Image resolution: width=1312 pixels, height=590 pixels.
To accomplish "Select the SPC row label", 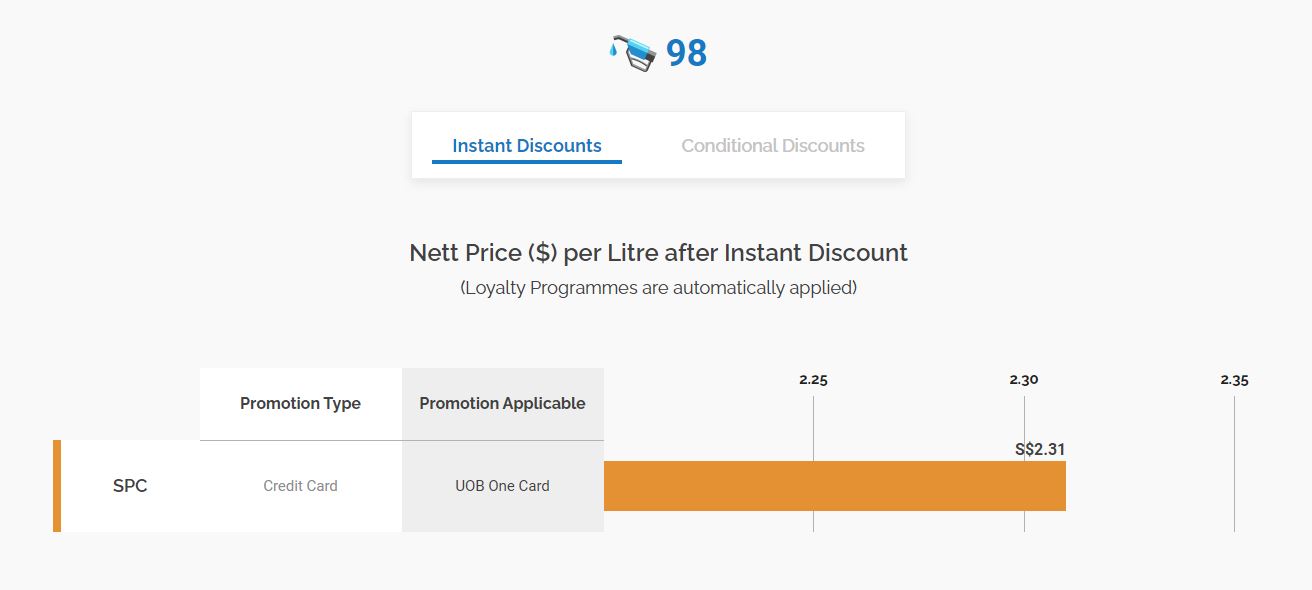I will pos(130,486).
